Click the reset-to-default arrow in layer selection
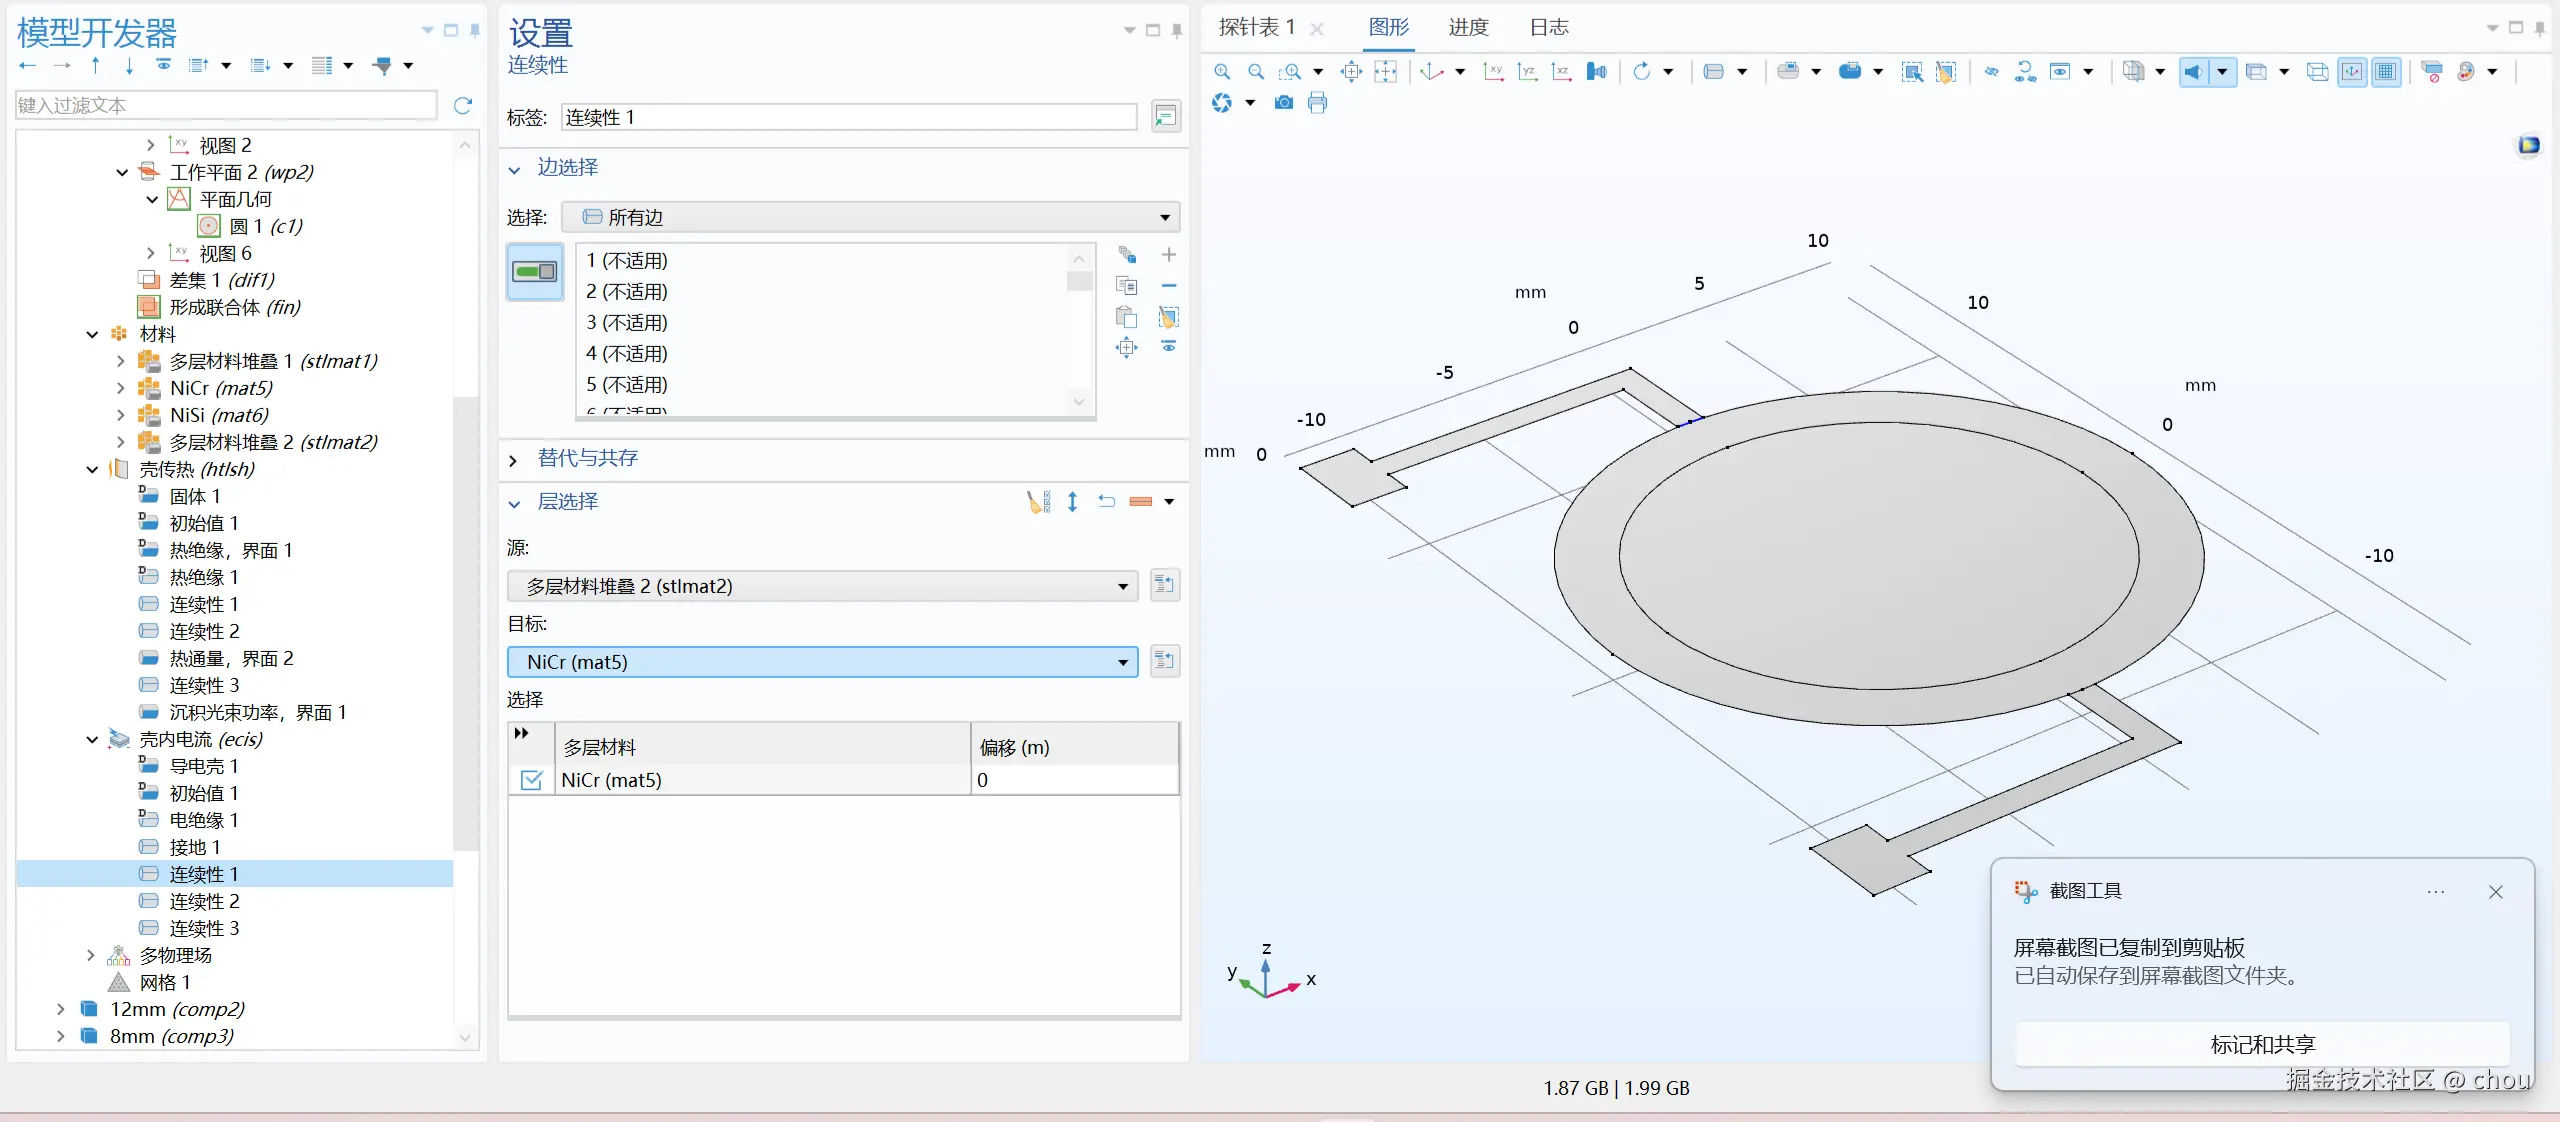2560x1122 pixels. tap(1106, 501)
